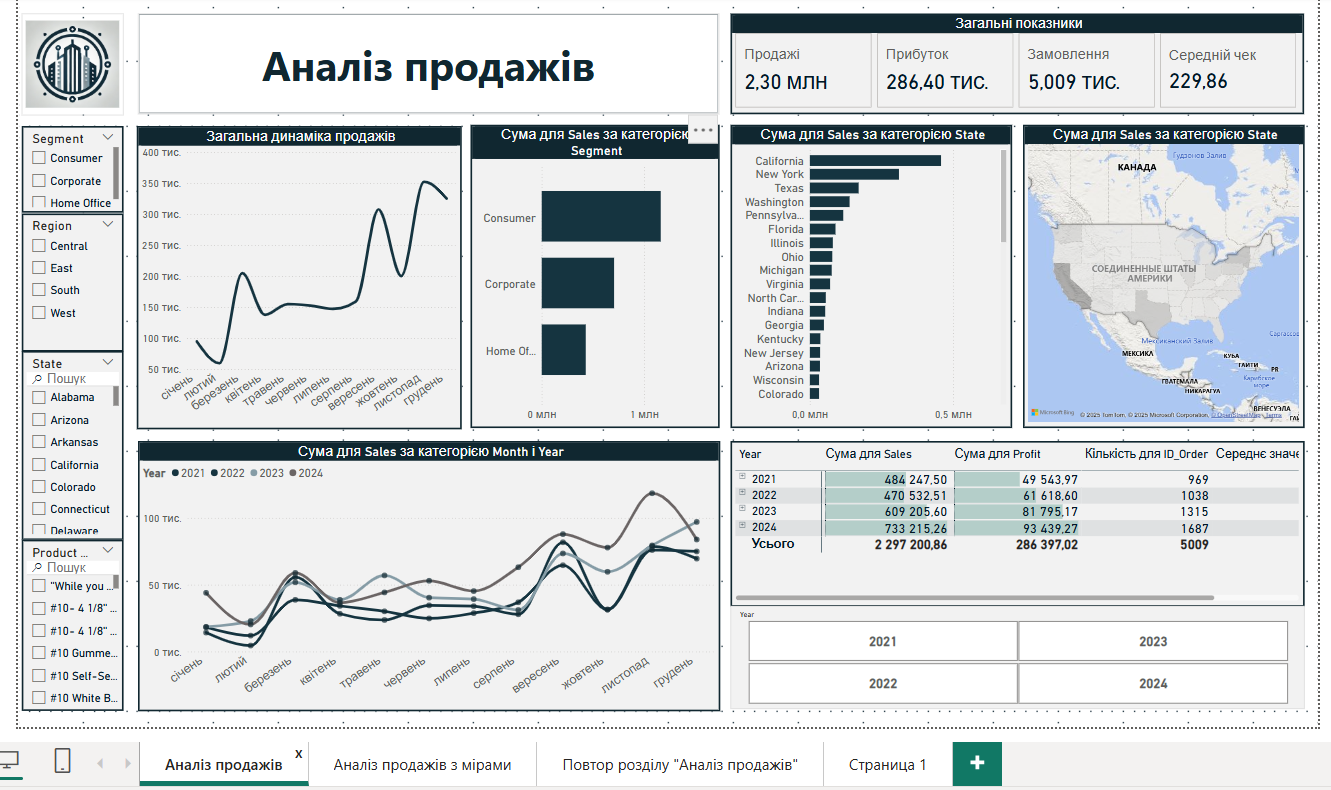
Task: Click the matrix table horizontal scrollbar
Action: click(x=975, y=597)
